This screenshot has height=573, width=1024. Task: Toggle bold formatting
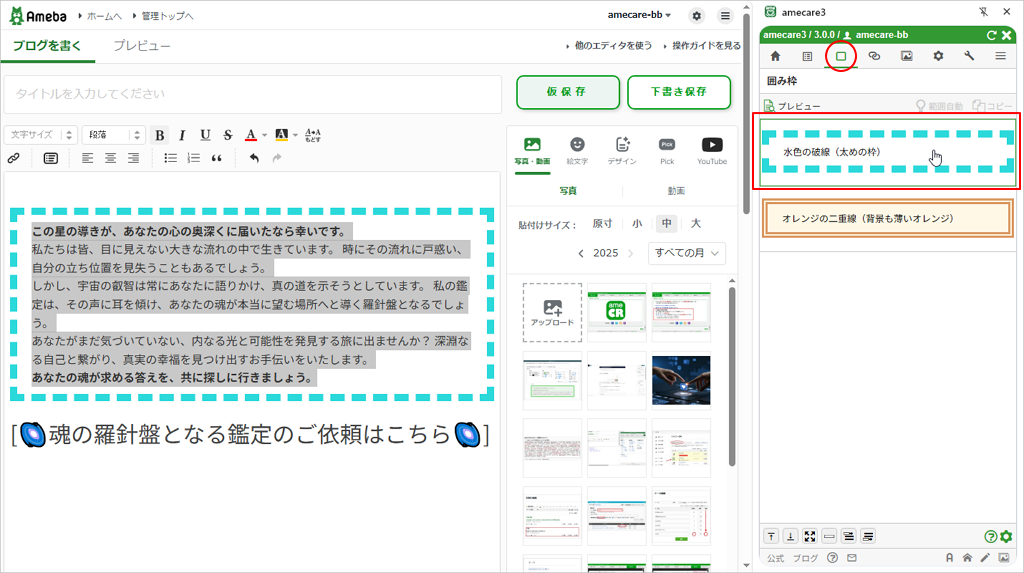pos(160,135)
